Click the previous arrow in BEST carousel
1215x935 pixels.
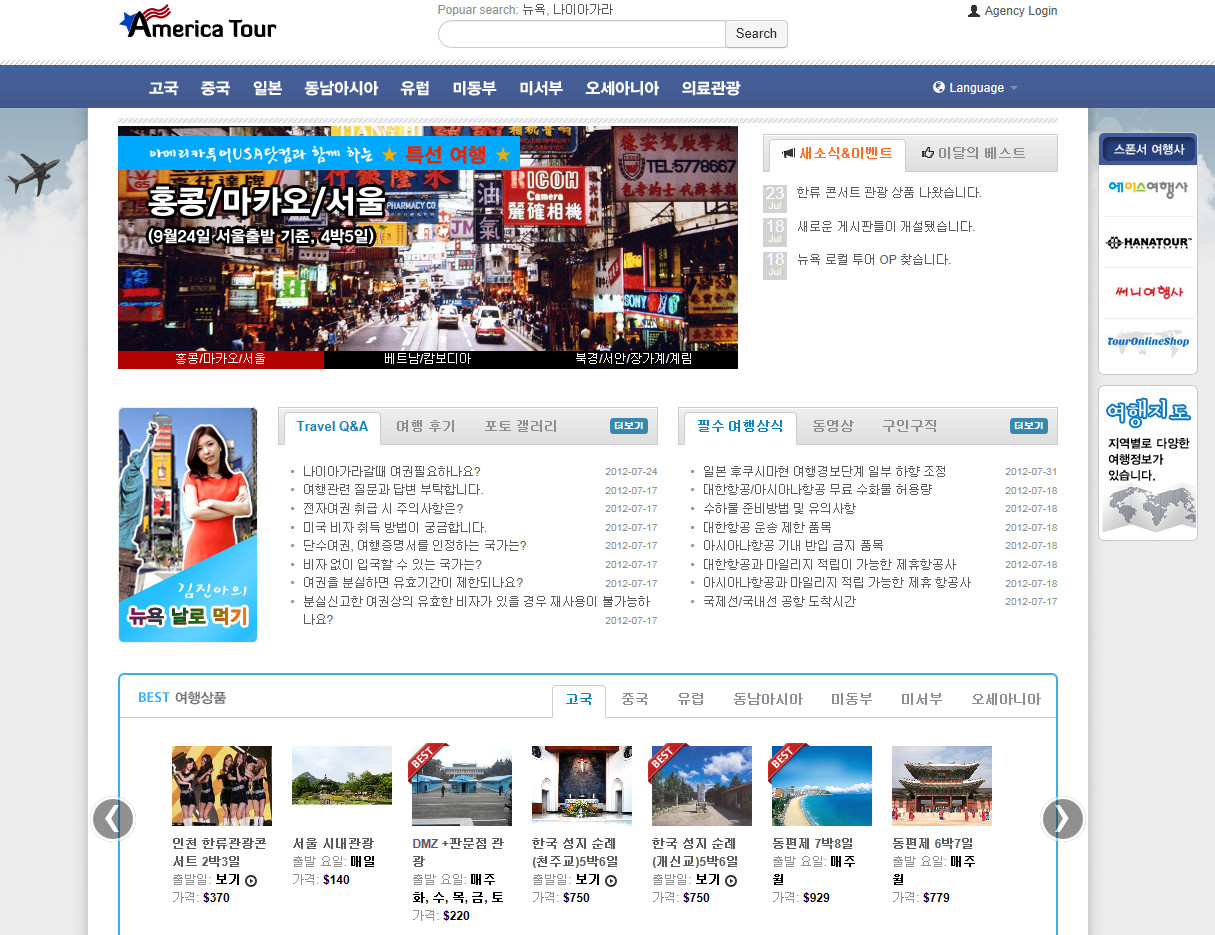(113, 819)
